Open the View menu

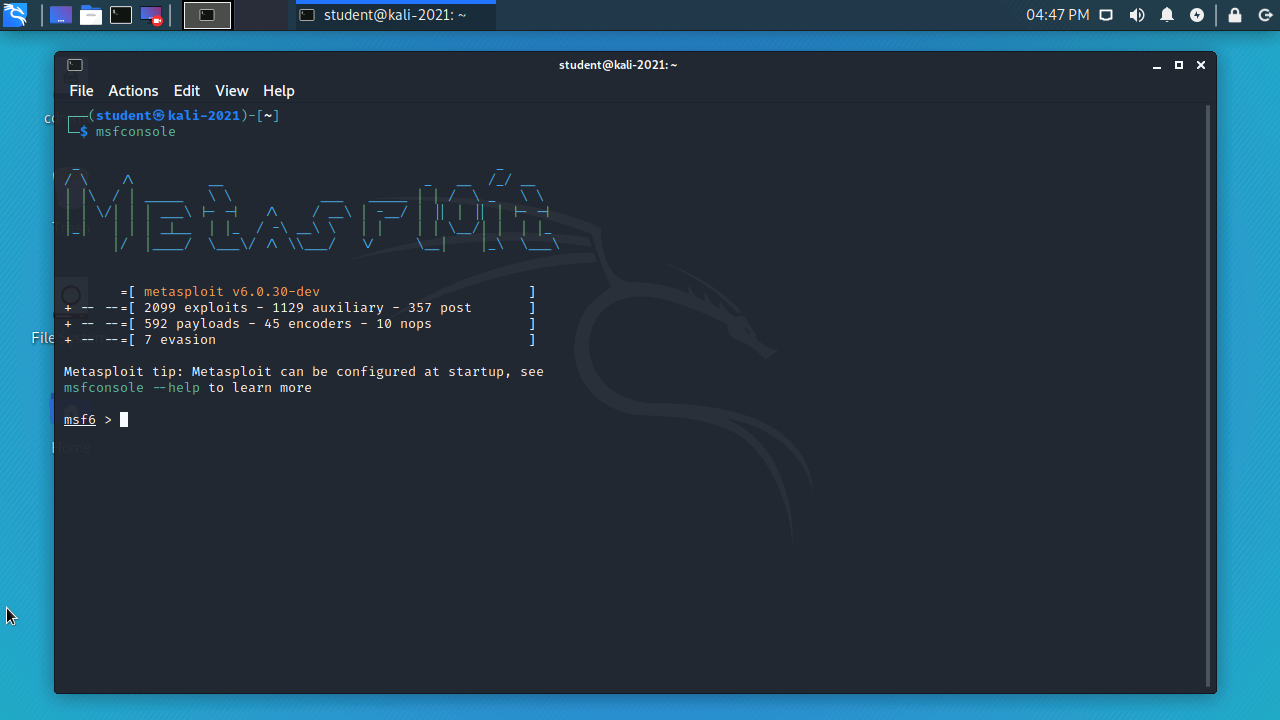(232, 91)
